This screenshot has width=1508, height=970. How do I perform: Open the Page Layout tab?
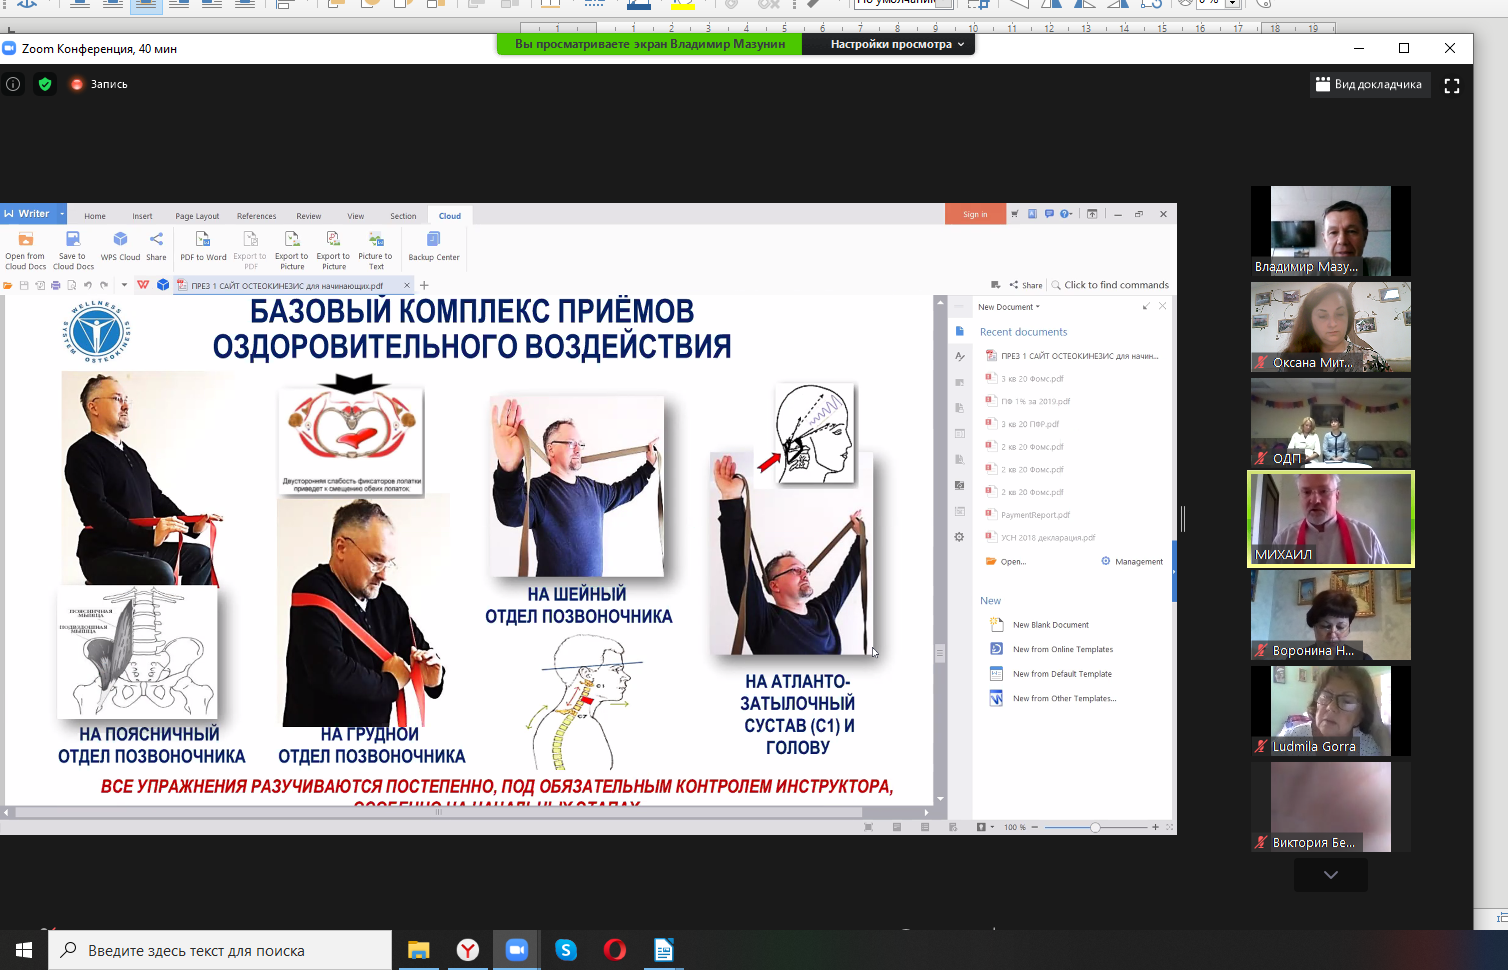coord(197,216)
